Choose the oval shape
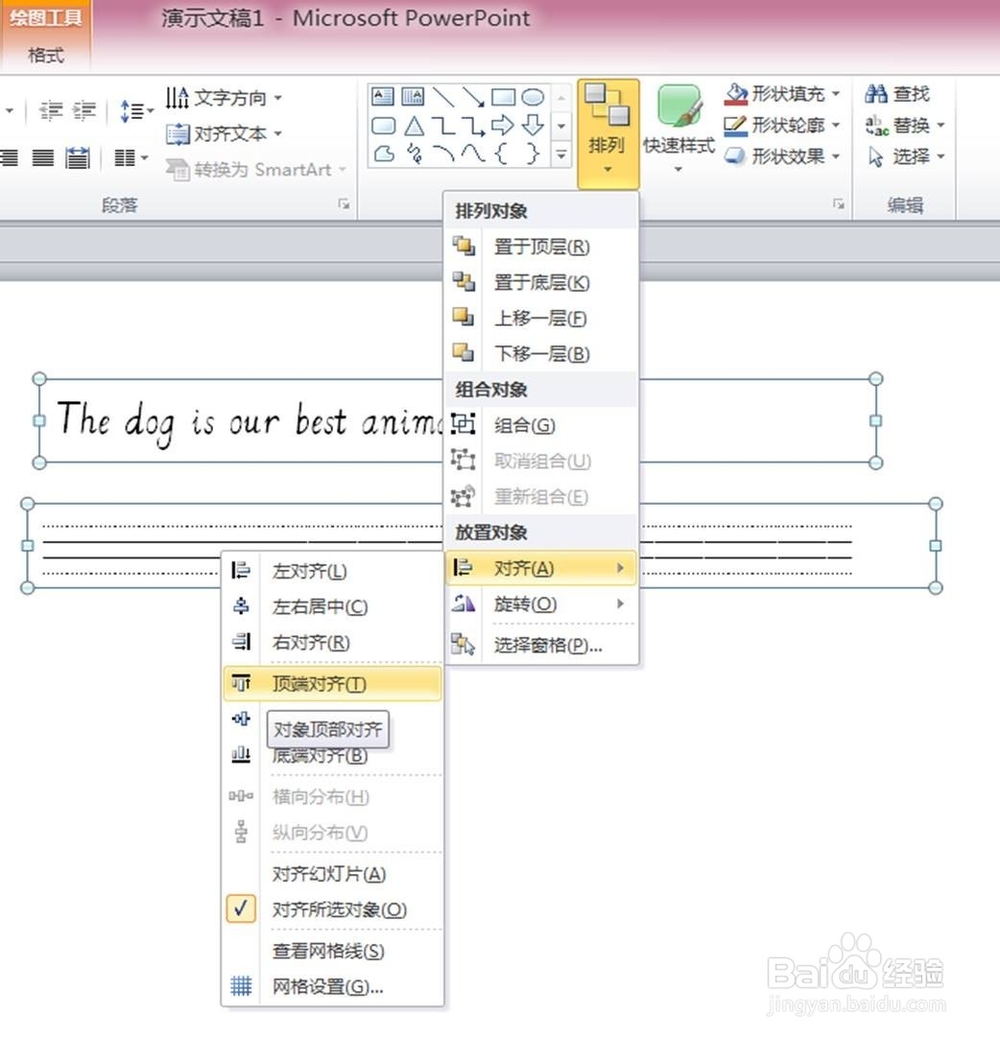This screenshot has width=1000, height=1039. coord(533,97)
